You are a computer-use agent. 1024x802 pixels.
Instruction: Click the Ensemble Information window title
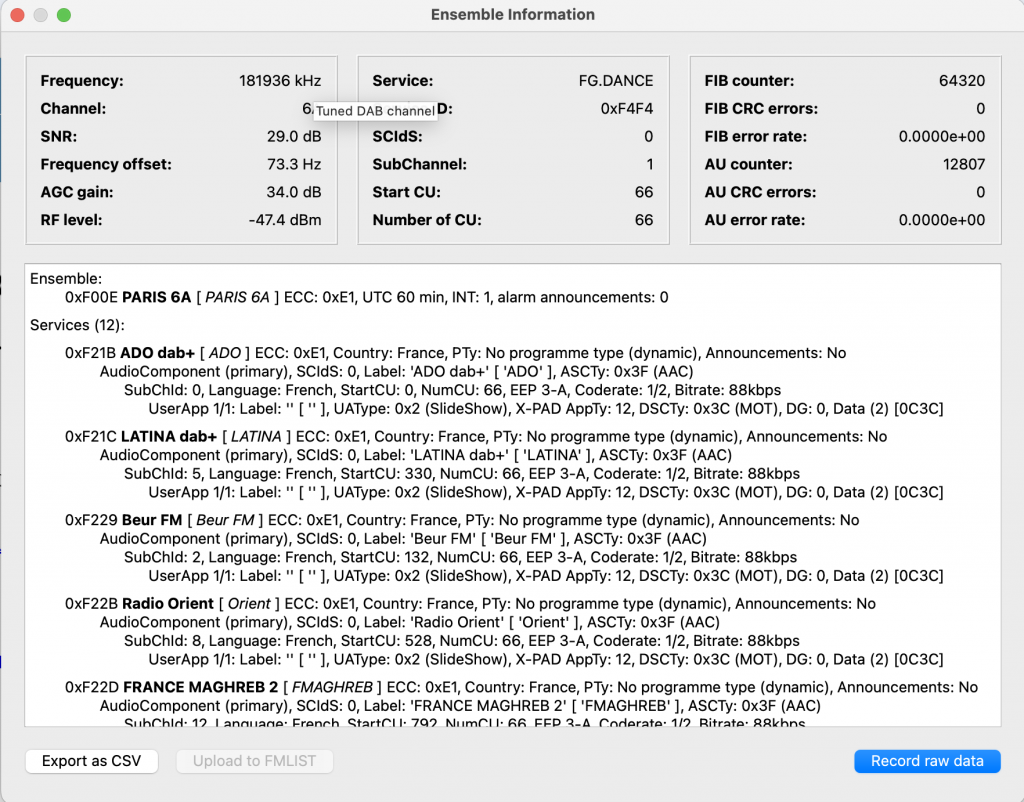[512, 15]
